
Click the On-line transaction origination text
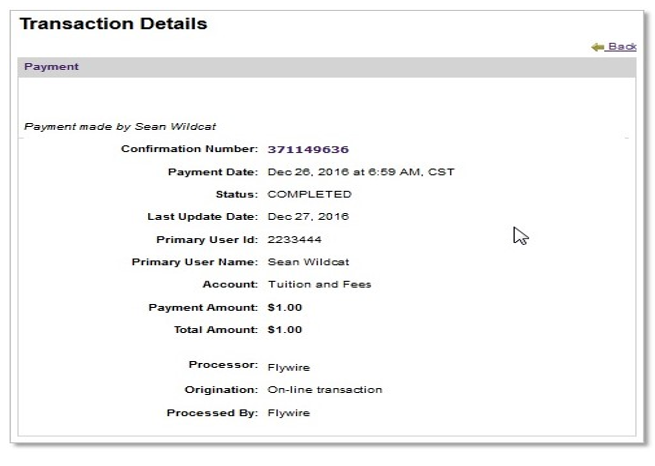point(325,390)
